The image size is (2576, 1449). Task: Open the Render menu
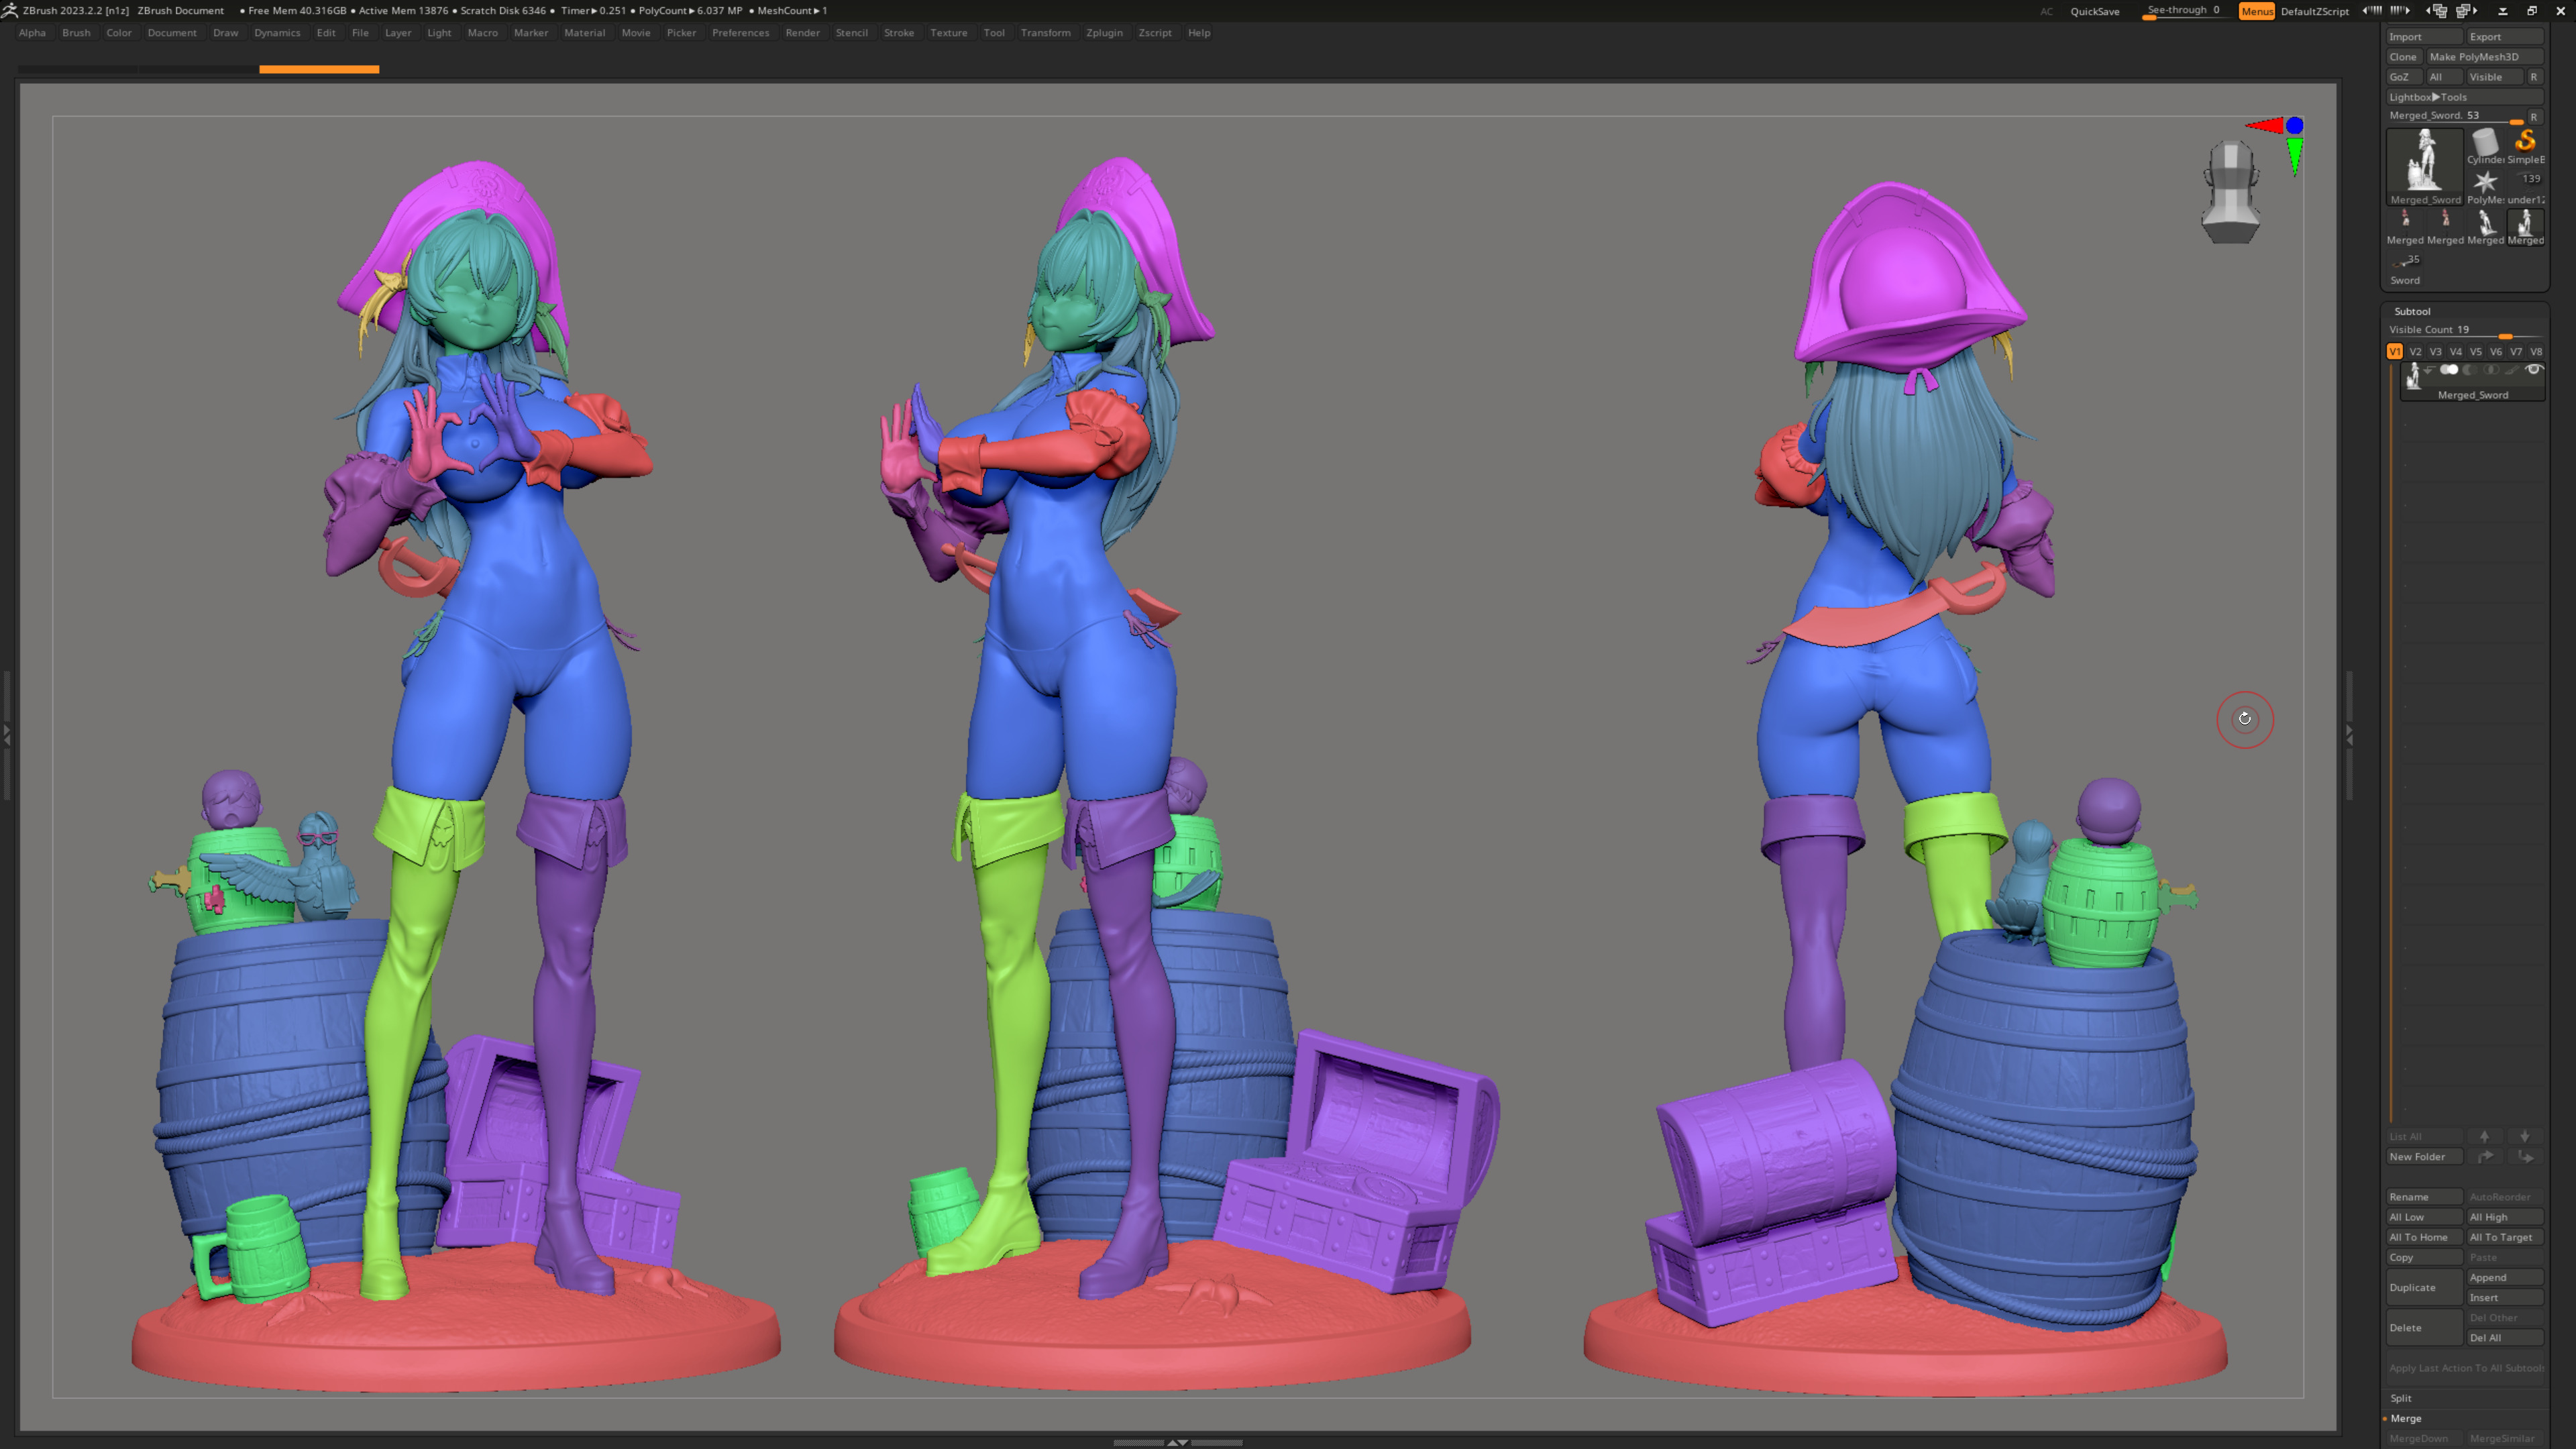pyautogui.click(x=802, y=33)
